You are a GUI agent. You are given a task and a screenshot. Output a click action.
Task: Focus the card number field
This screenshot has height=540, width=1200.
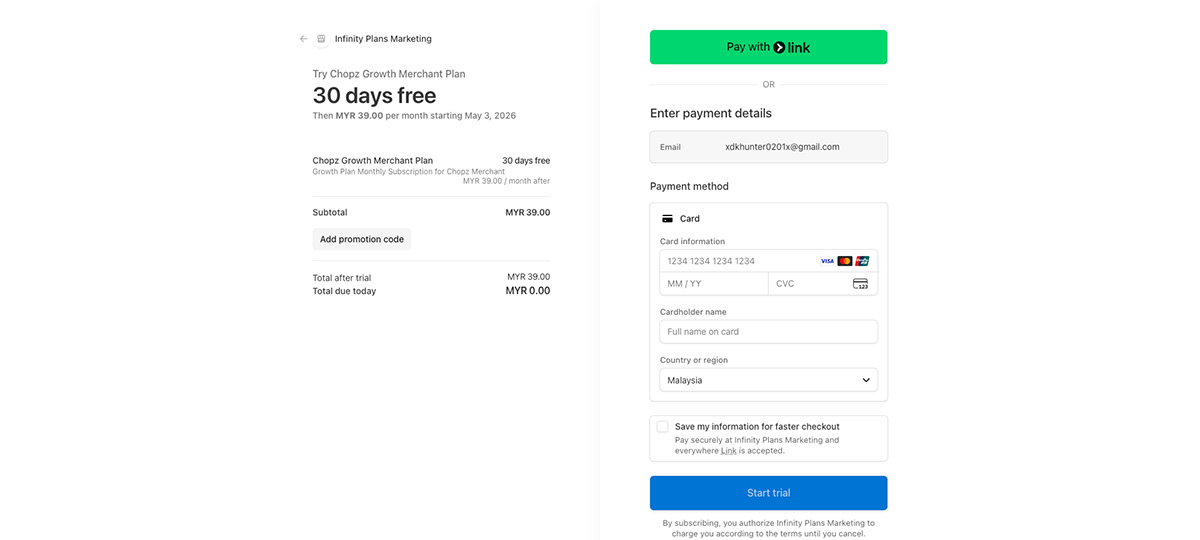click(735, 261)
